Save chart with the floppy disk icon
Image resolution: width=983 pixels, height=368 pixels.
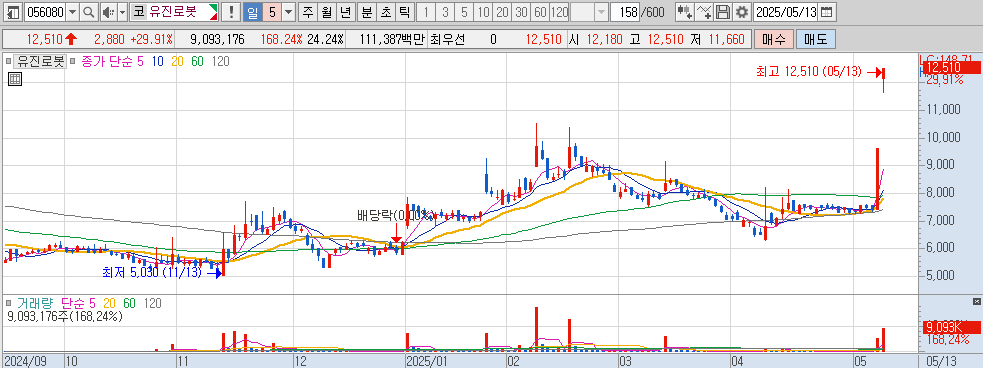coord(723,11)
